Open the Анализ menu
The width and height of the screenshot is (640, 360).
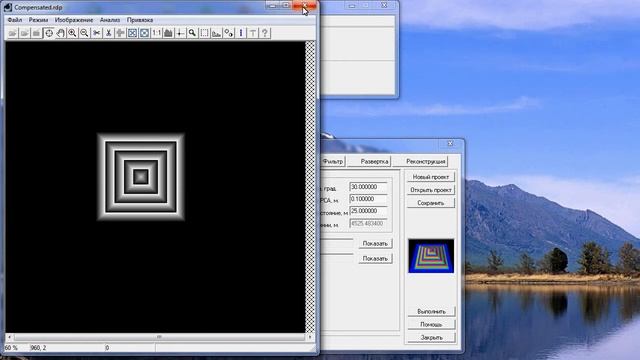click(110, 20)
